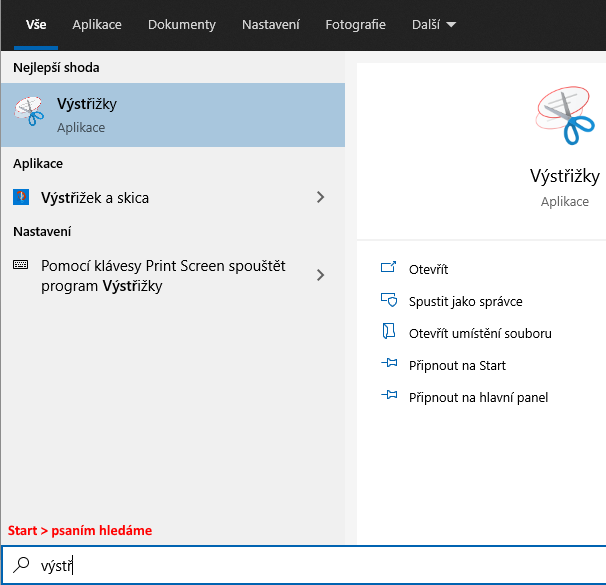This screenshot has height=585, width=606.
Task: Switch to the Aplikace tab
Action: point(97,25)
